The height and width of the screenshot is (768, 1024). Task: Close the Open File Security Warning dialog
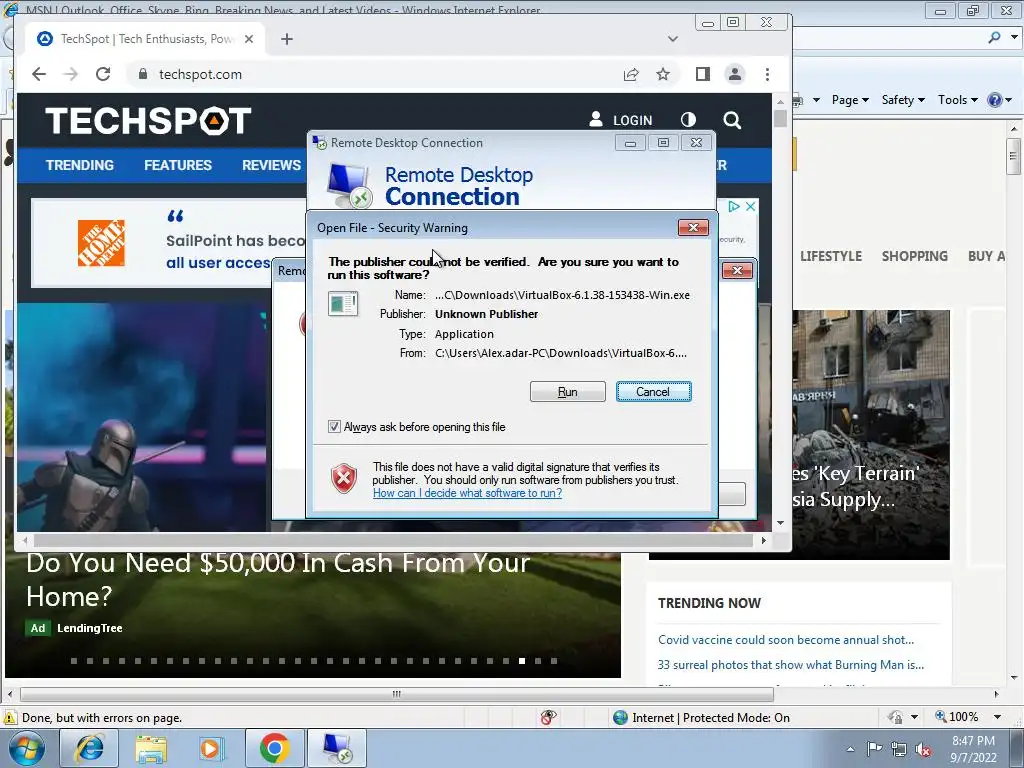pos(693,227)
